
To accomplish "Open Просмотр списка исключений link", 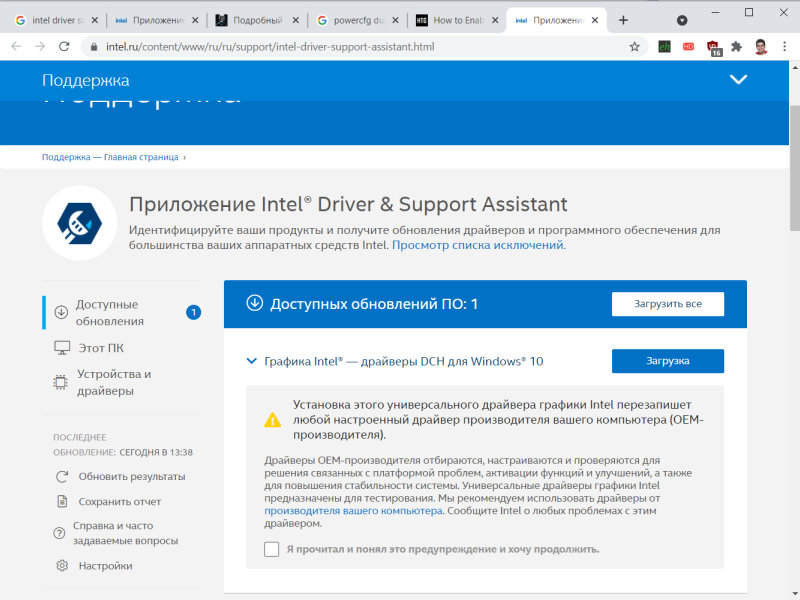I will coord(479,245).
